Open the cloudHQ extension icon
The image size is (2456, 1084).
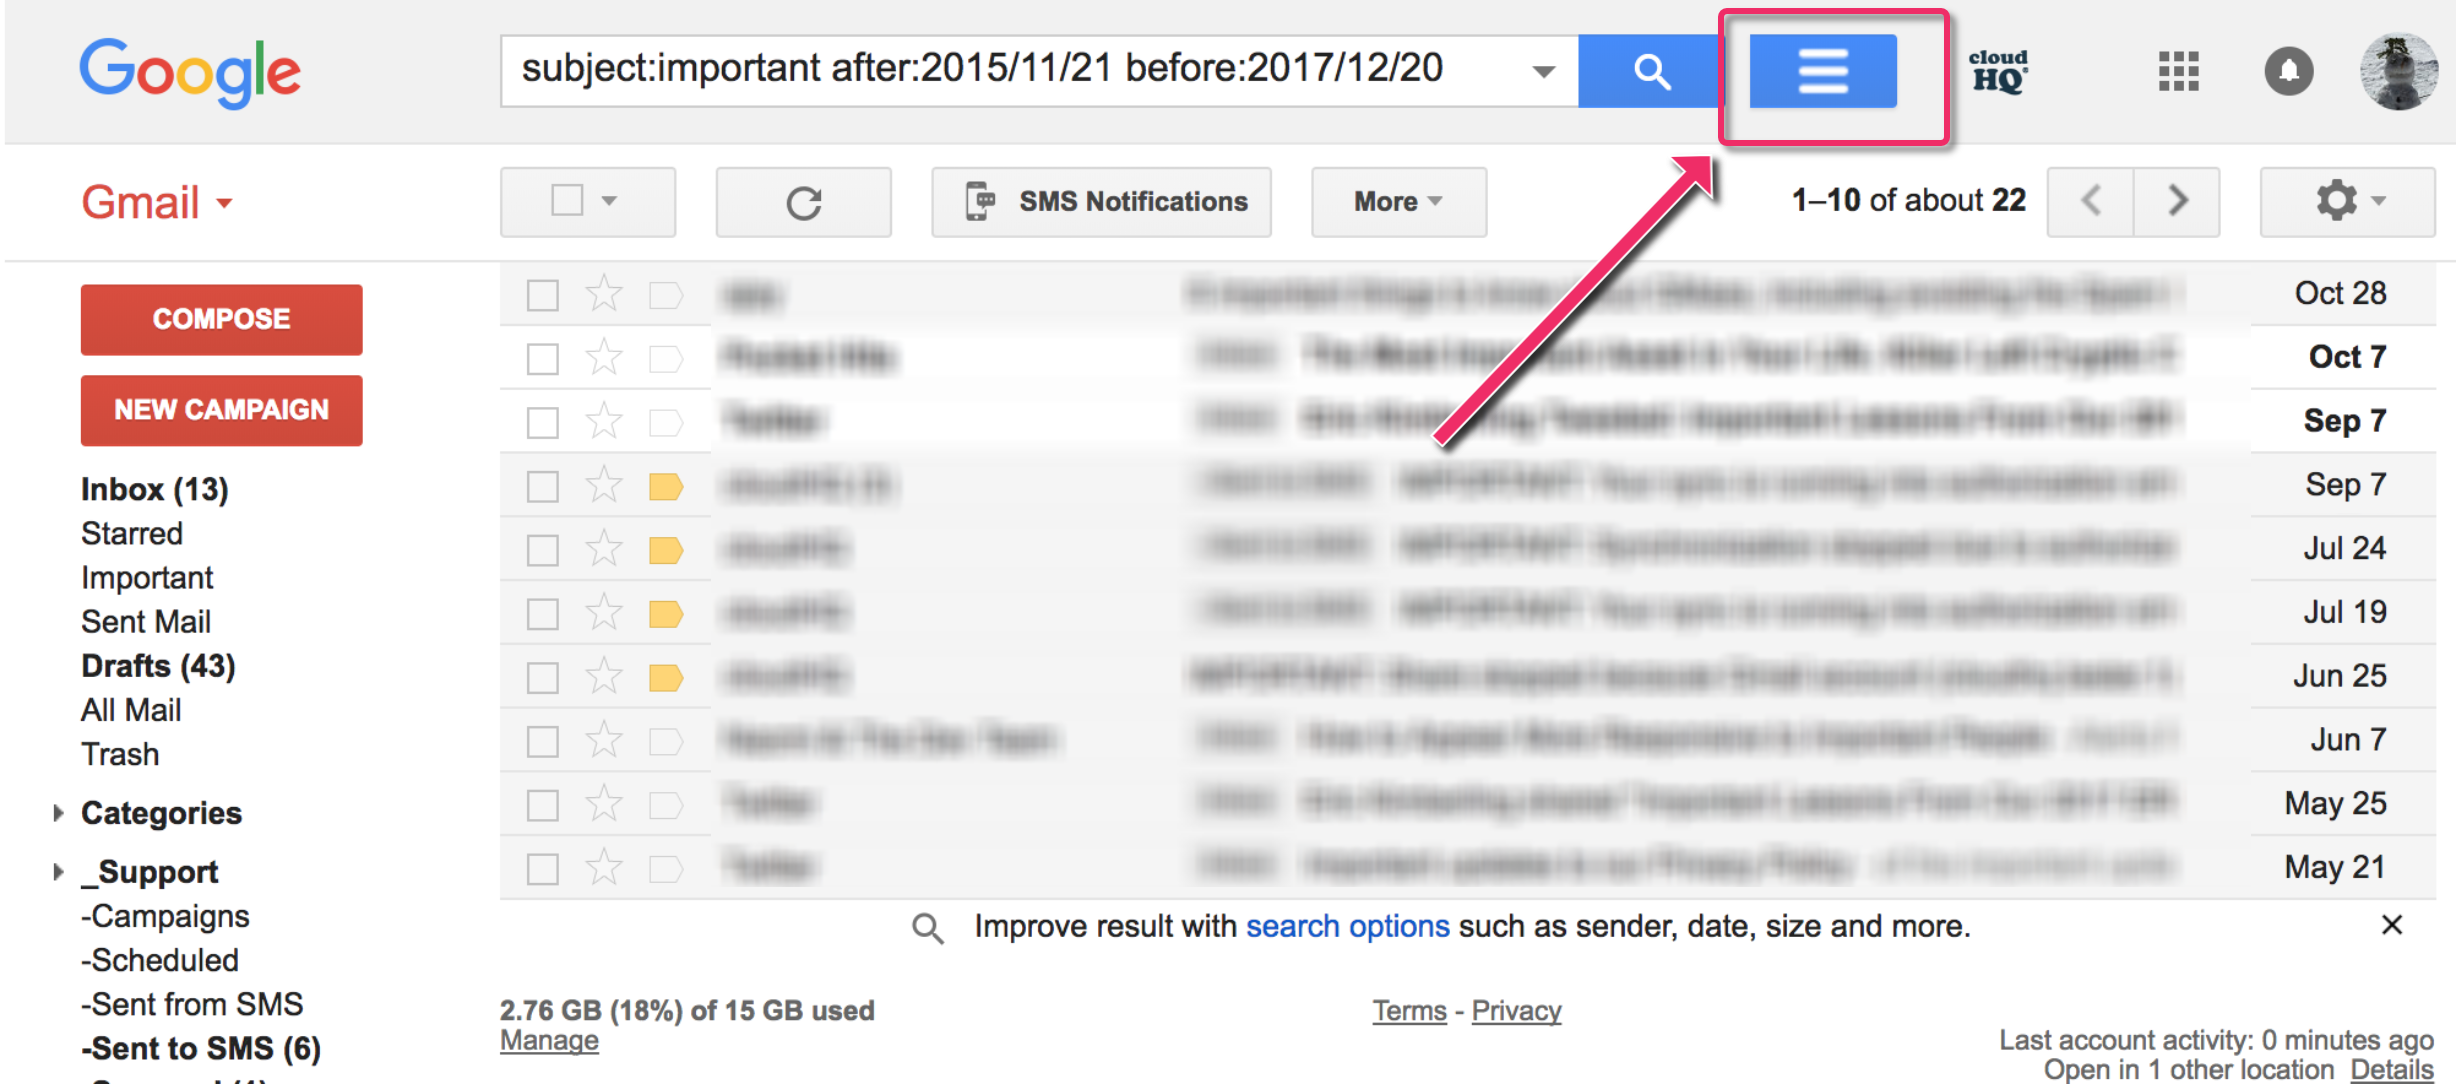coord(1998,71)
